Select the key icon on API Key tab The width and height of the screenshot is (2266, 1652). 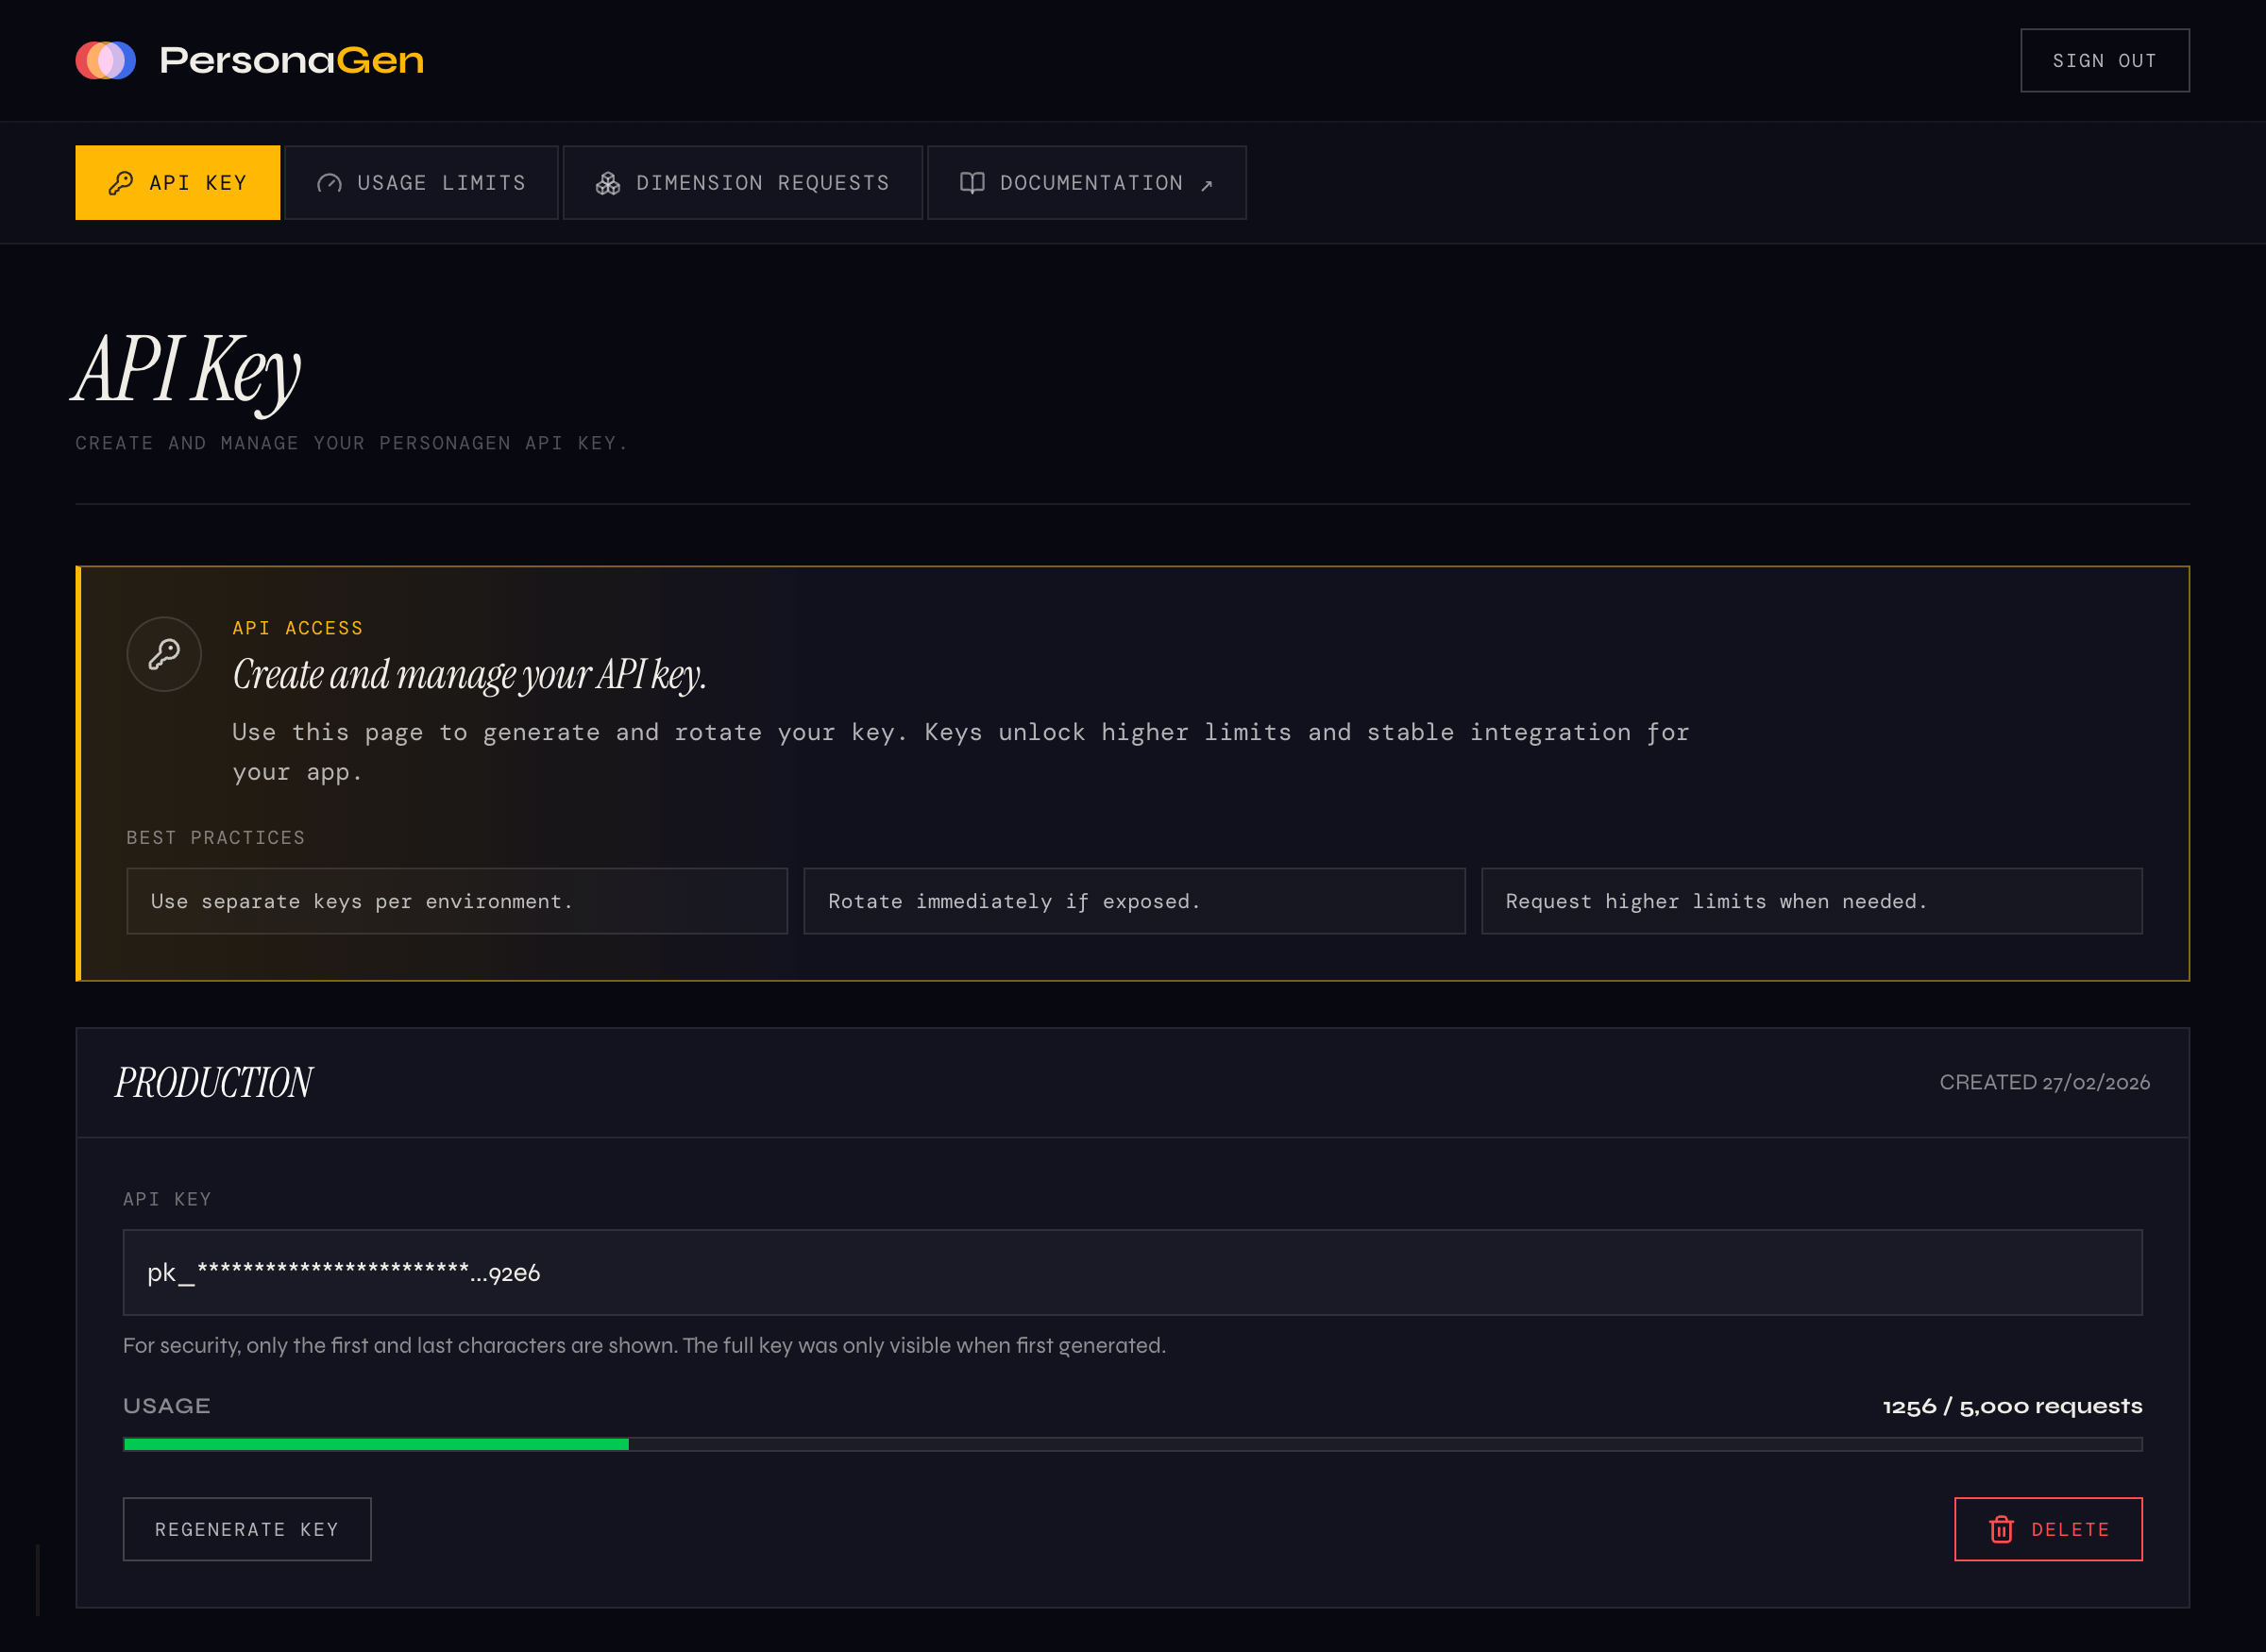[x=123, y=182]
